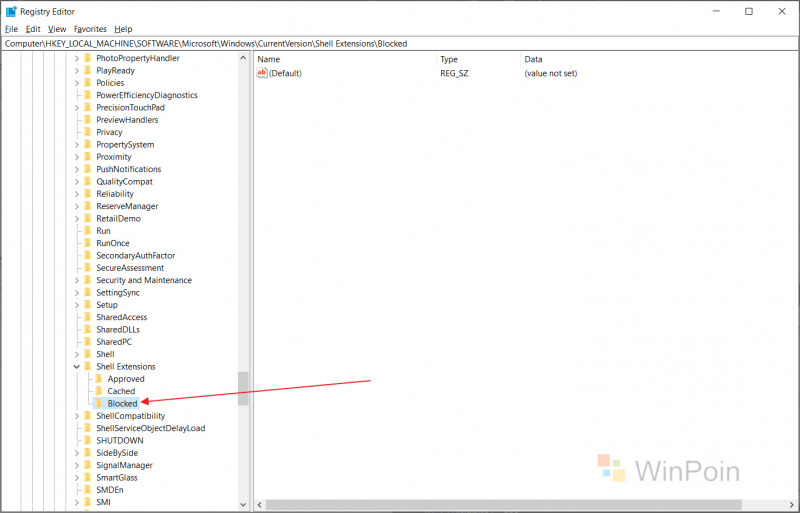800x513 pixels.
Task: Click the folder icon beside RetailDemo
Action: (x=87, y=218)
